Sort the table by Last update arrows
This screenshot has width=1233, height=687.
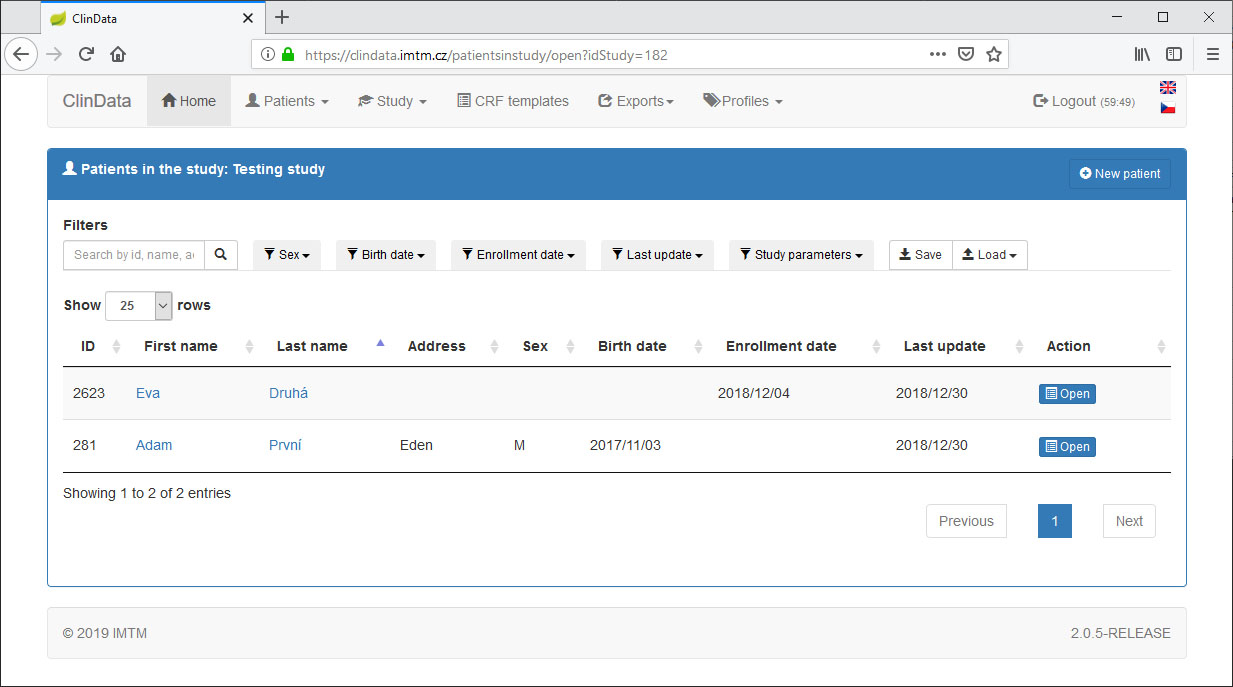(1019, 346)
